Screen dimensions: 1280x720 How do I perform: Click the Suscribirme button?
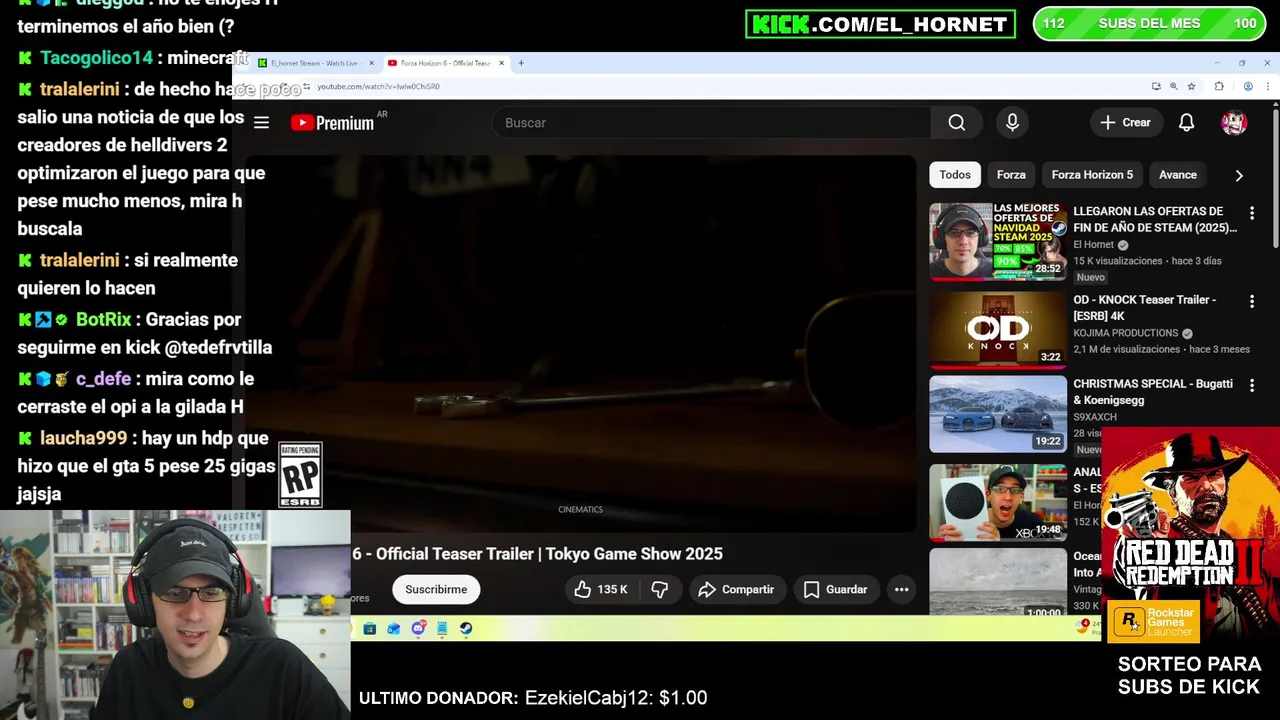point(436,589)
